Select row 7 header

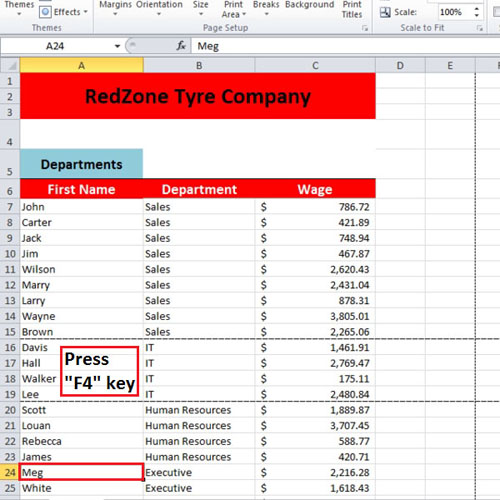tap(10, 207)
